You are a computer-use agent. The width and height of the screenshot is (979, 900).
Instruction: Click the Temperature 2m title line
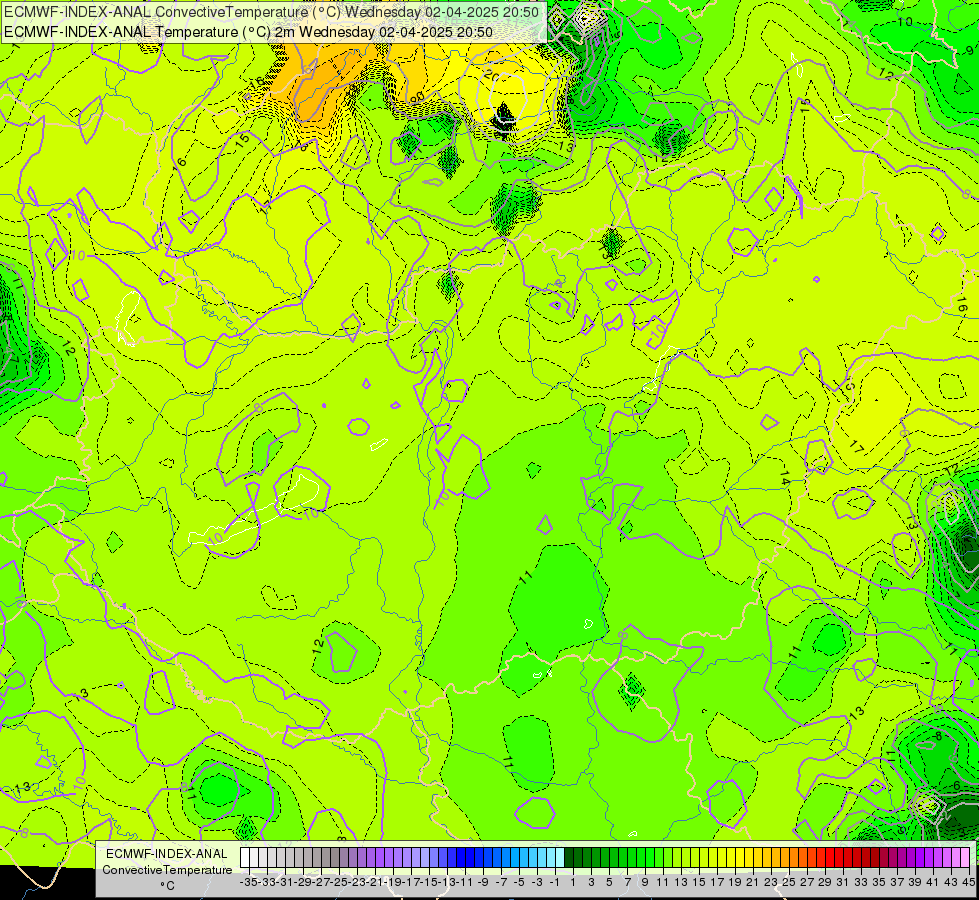click(x=248, y=32)
